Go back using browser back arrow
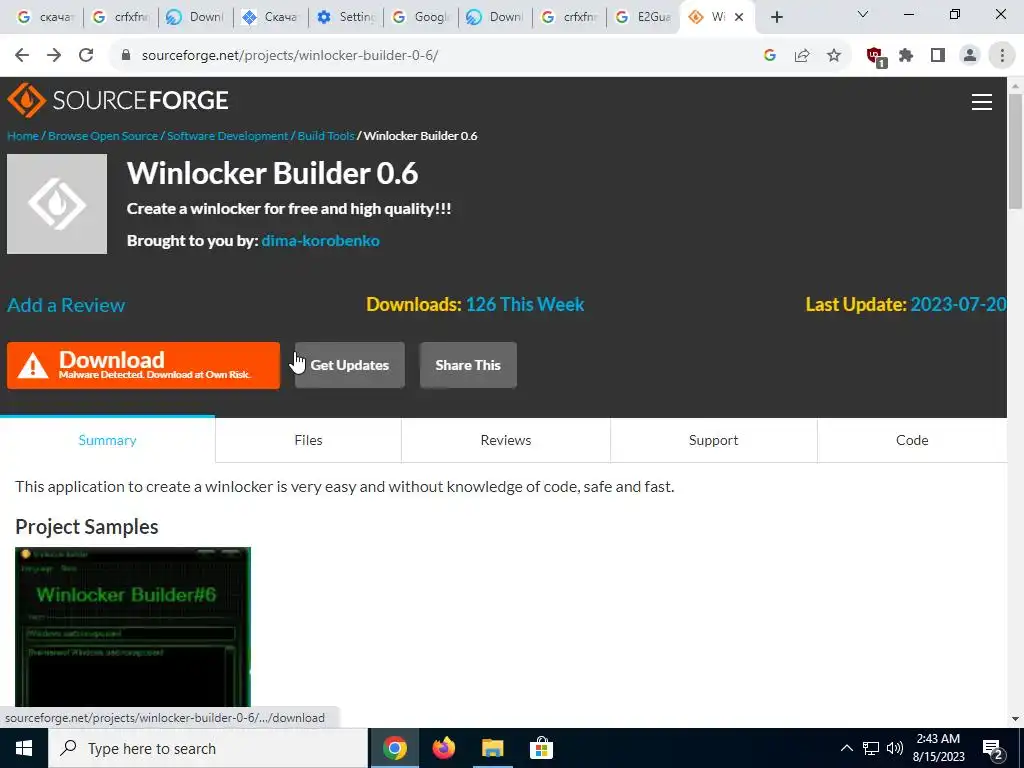Image resolution: width=1024 pixels, height=768 pixels. pyautogui.click(x=22, y=56)
